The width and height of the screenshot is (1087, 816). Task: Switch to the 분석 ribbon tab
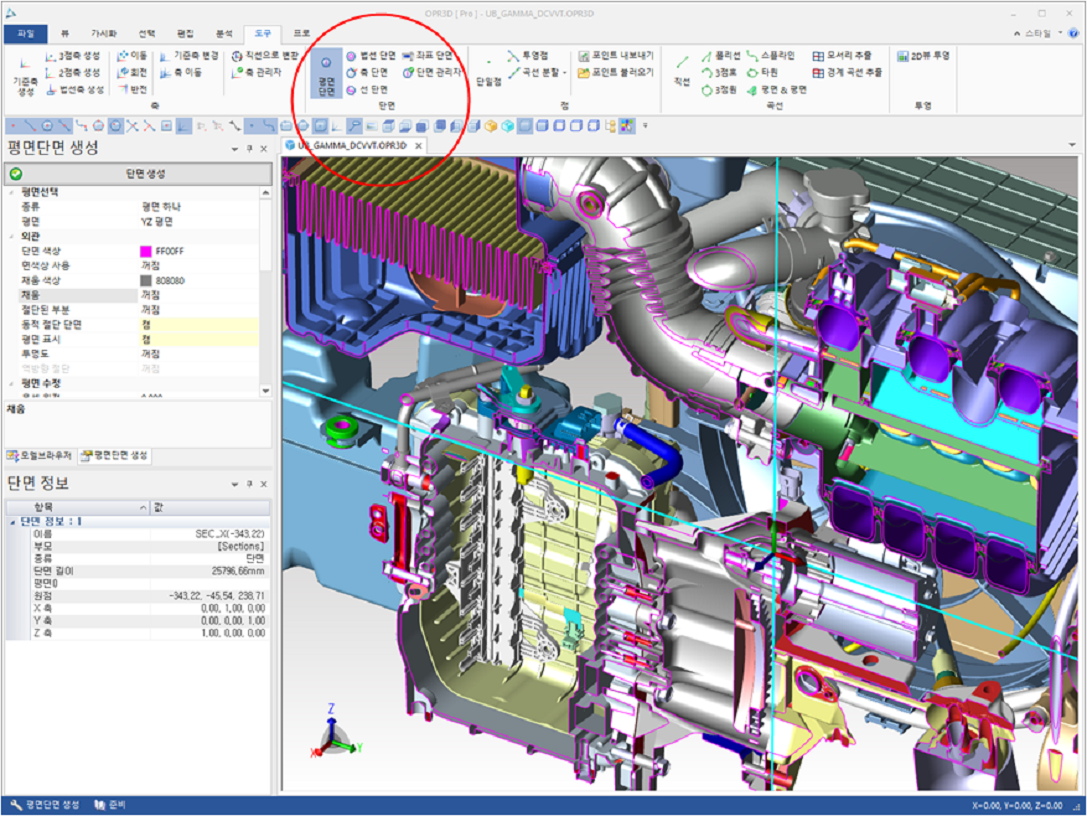point(224,33)
